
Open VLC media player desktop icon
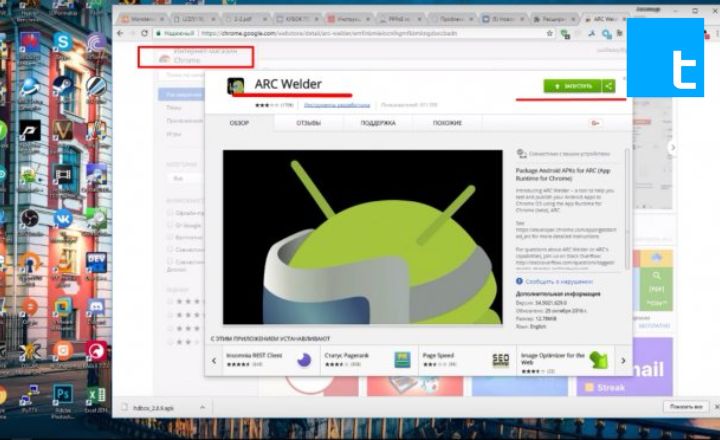click(x=65, y=263)
